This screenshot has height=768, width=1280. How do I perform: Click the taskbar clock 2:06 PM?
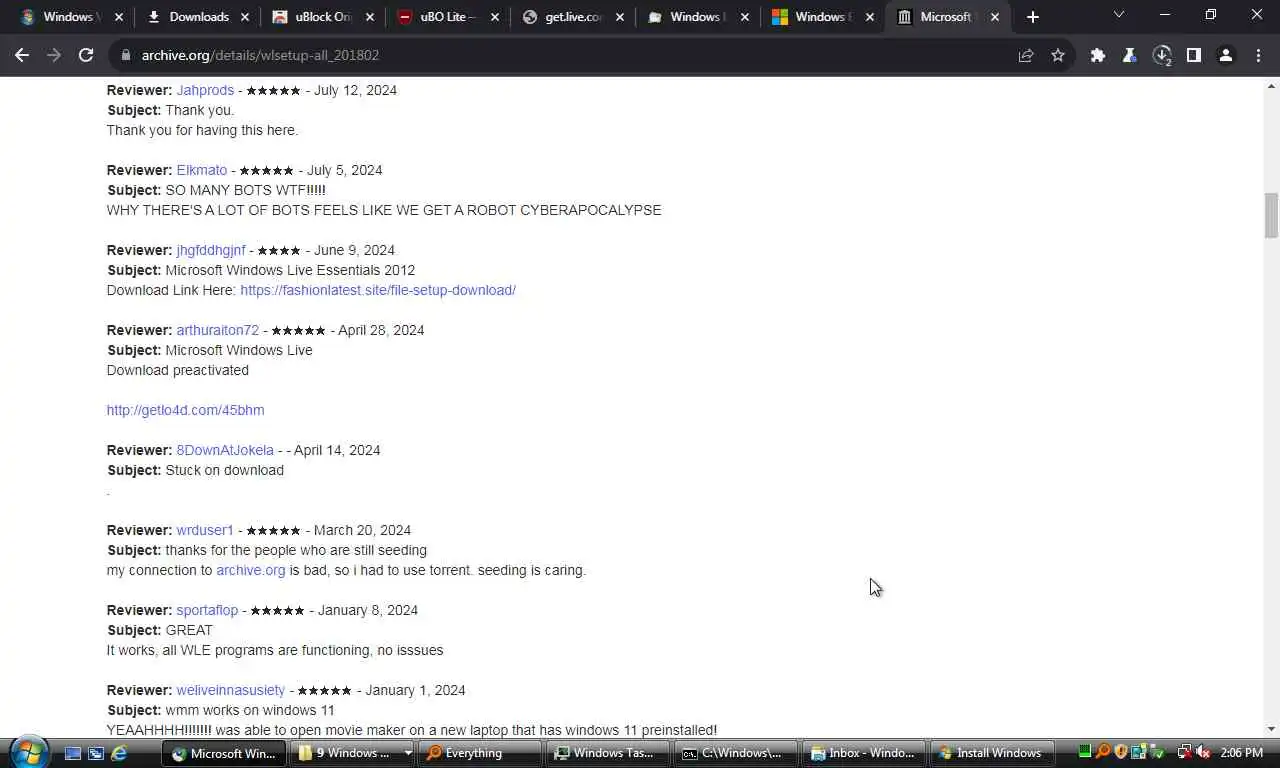click(x=1241, y=752)
